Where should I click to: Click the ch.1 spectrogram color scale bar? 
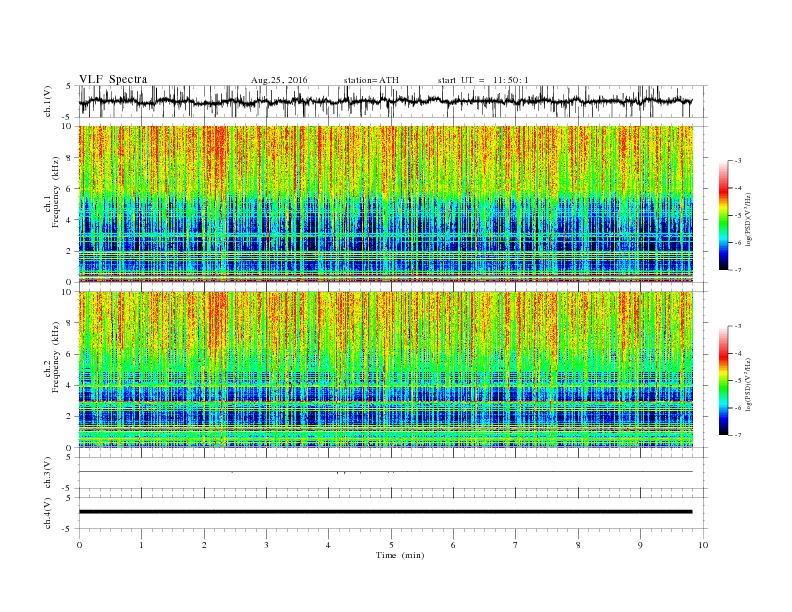(x=724, y=215)
